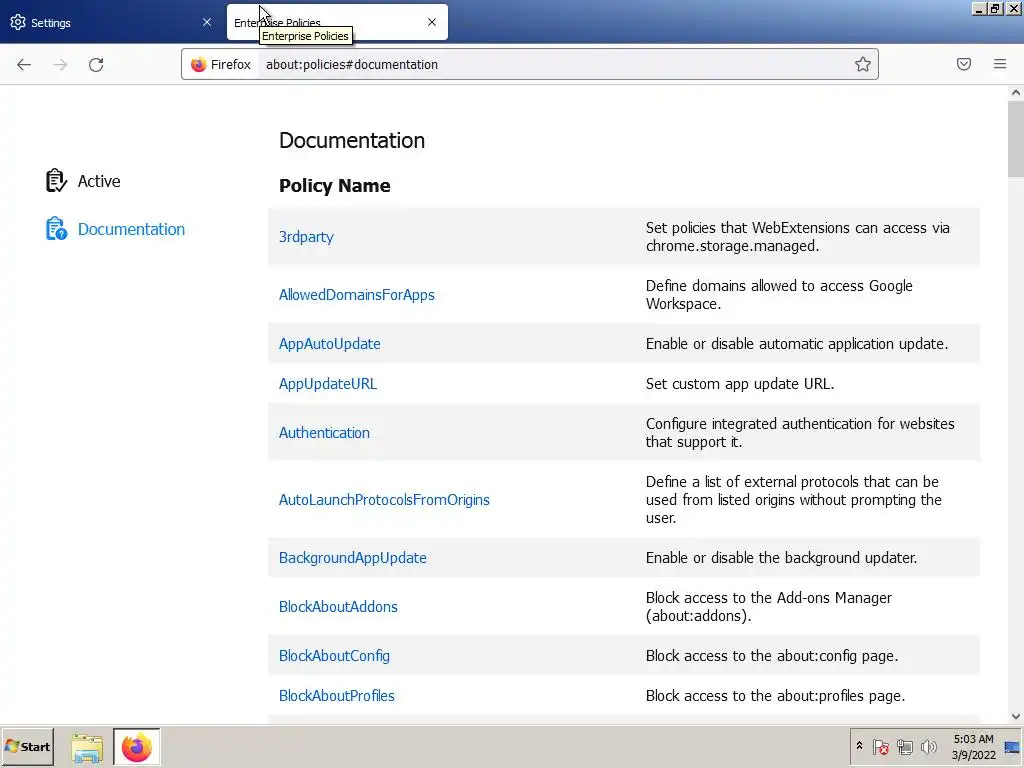
Task: Show hidden system tray icons
Action: (x=859, y=746)
